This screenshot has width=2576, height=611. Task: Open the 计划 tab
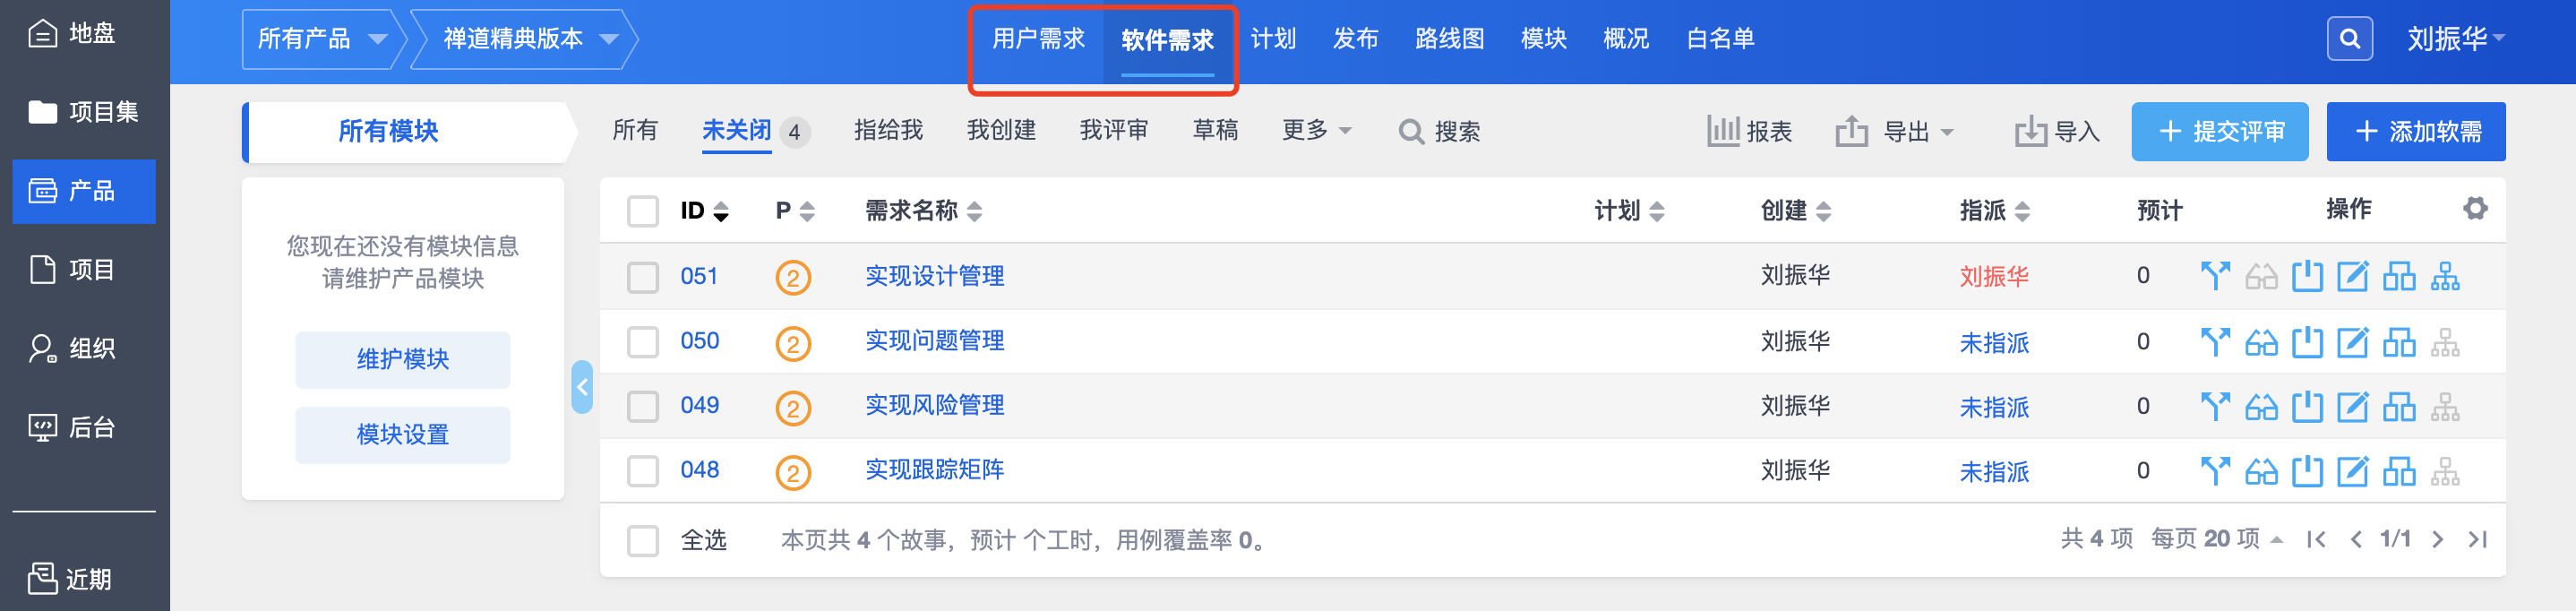click(1273, 39)
